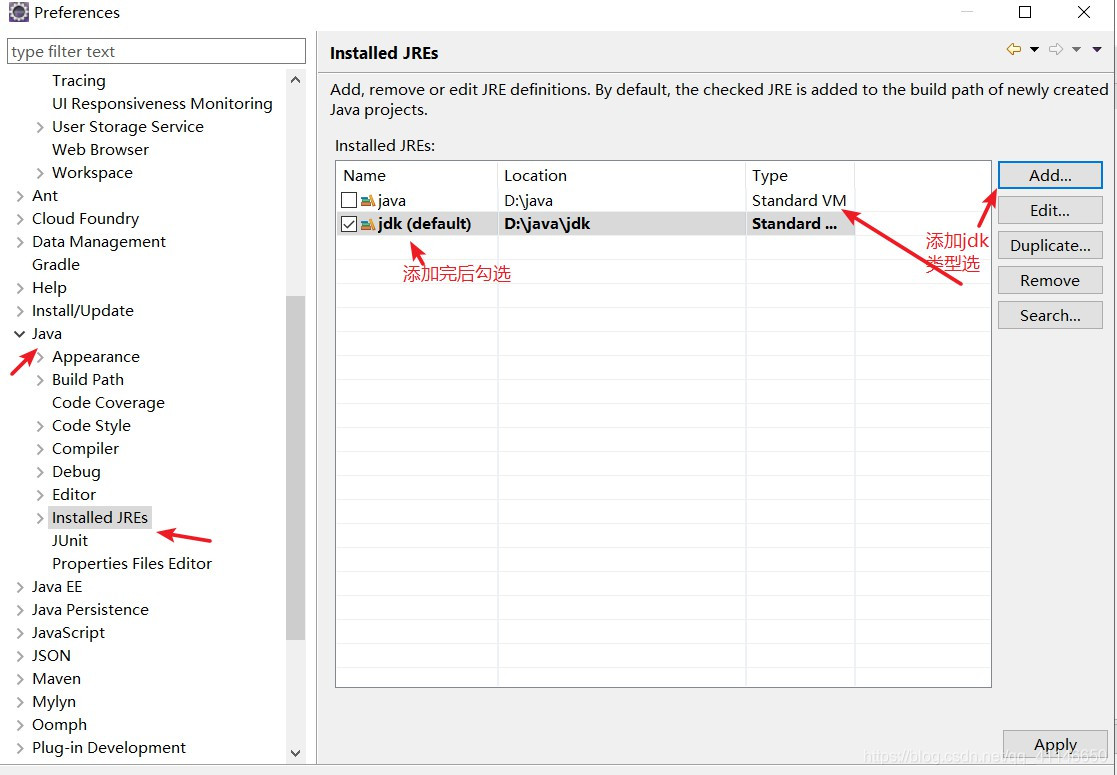Click the jdk (default) JRE library icon
Screen dimensions: 1117x775
pyautogui.click(x=368, y=224)
